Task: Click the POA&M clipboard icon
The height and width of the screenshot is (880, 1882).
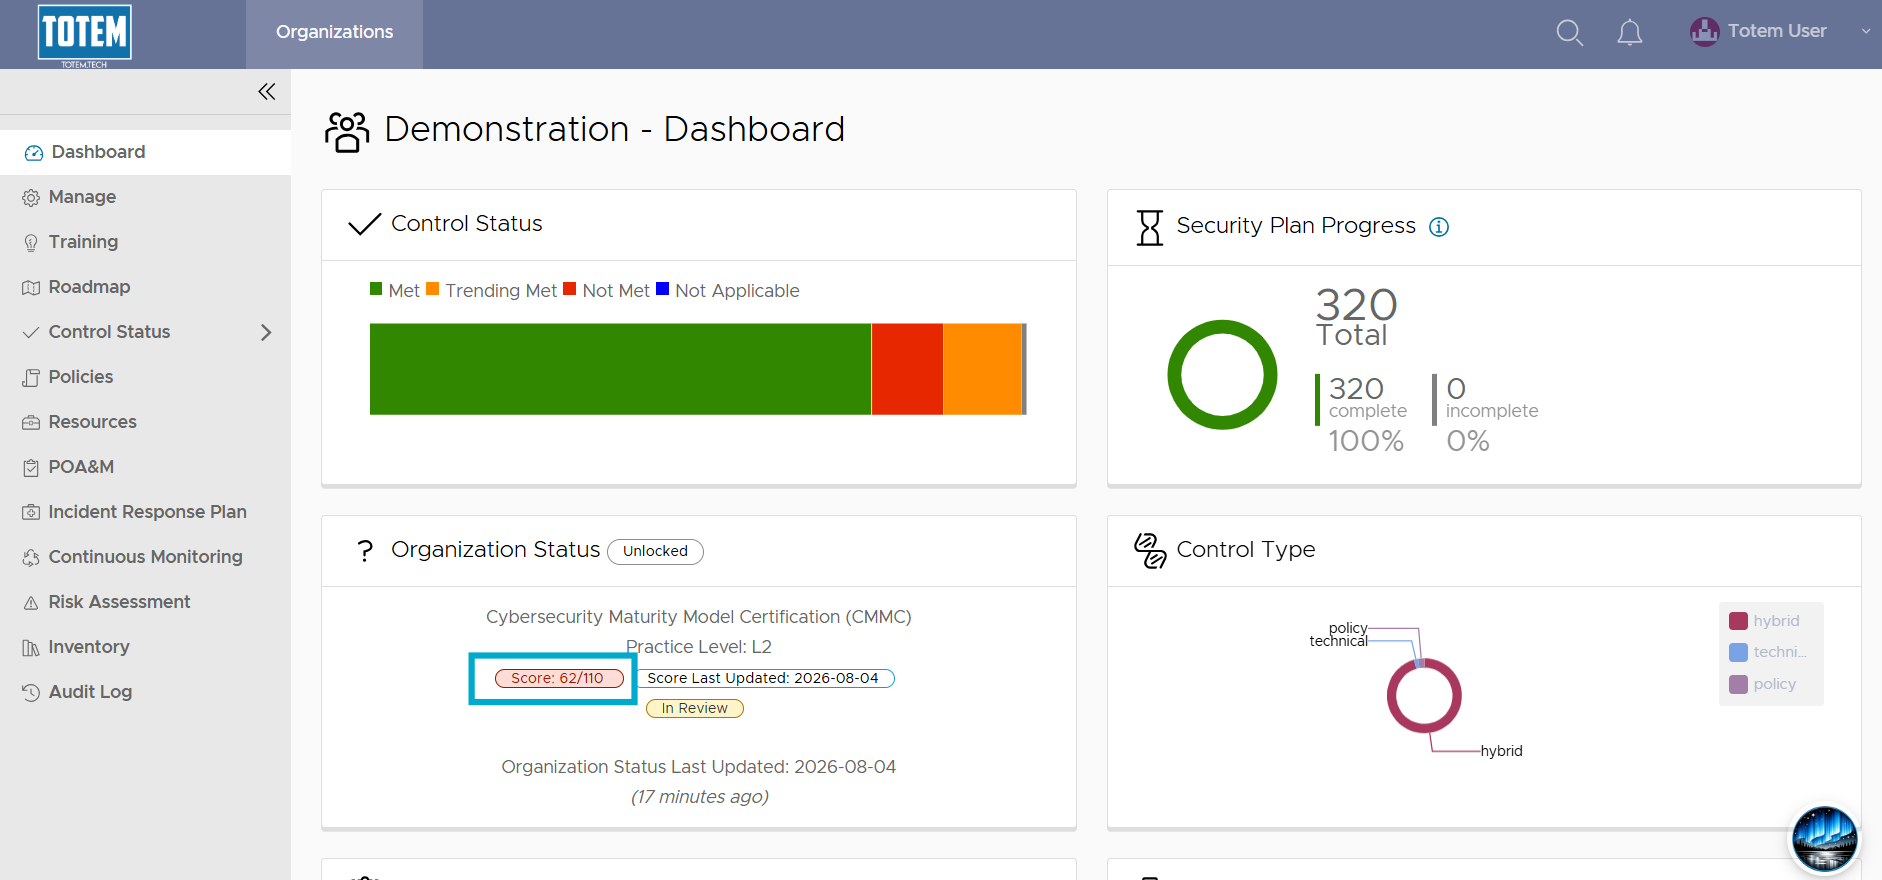Action: 31,468
